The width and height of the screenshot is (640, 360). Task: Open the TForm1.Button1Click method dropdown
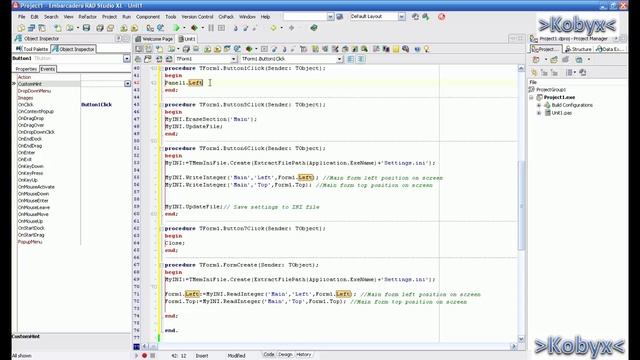(340, 59)
